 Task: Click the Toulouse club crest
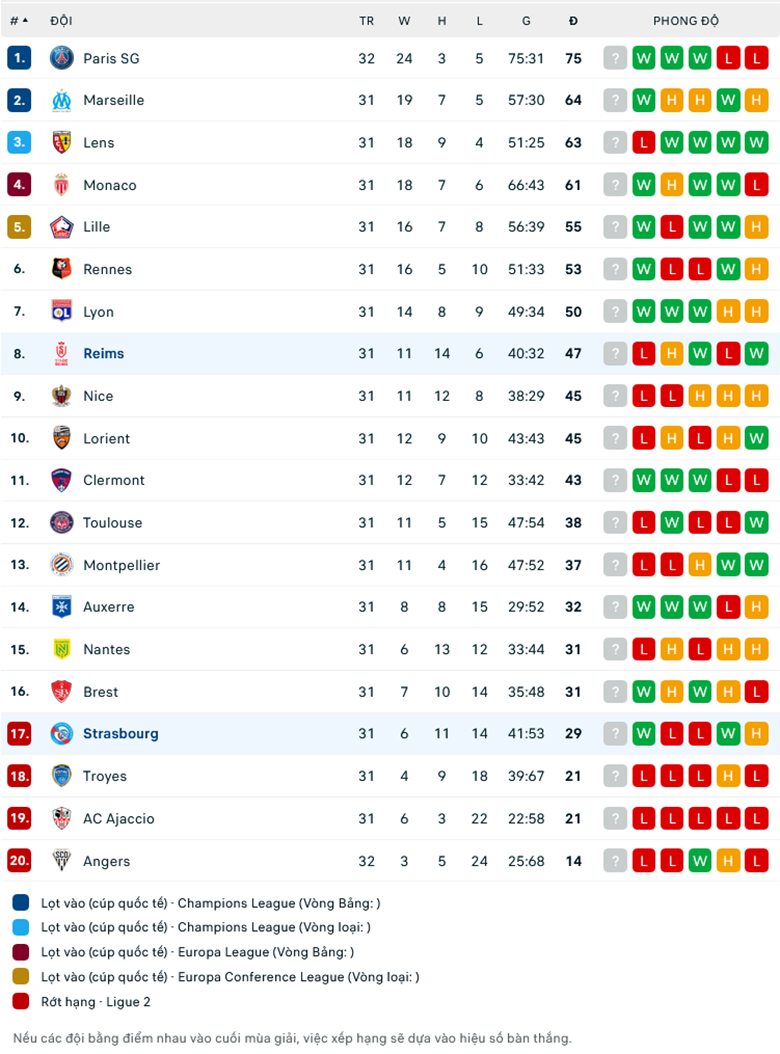62,522
